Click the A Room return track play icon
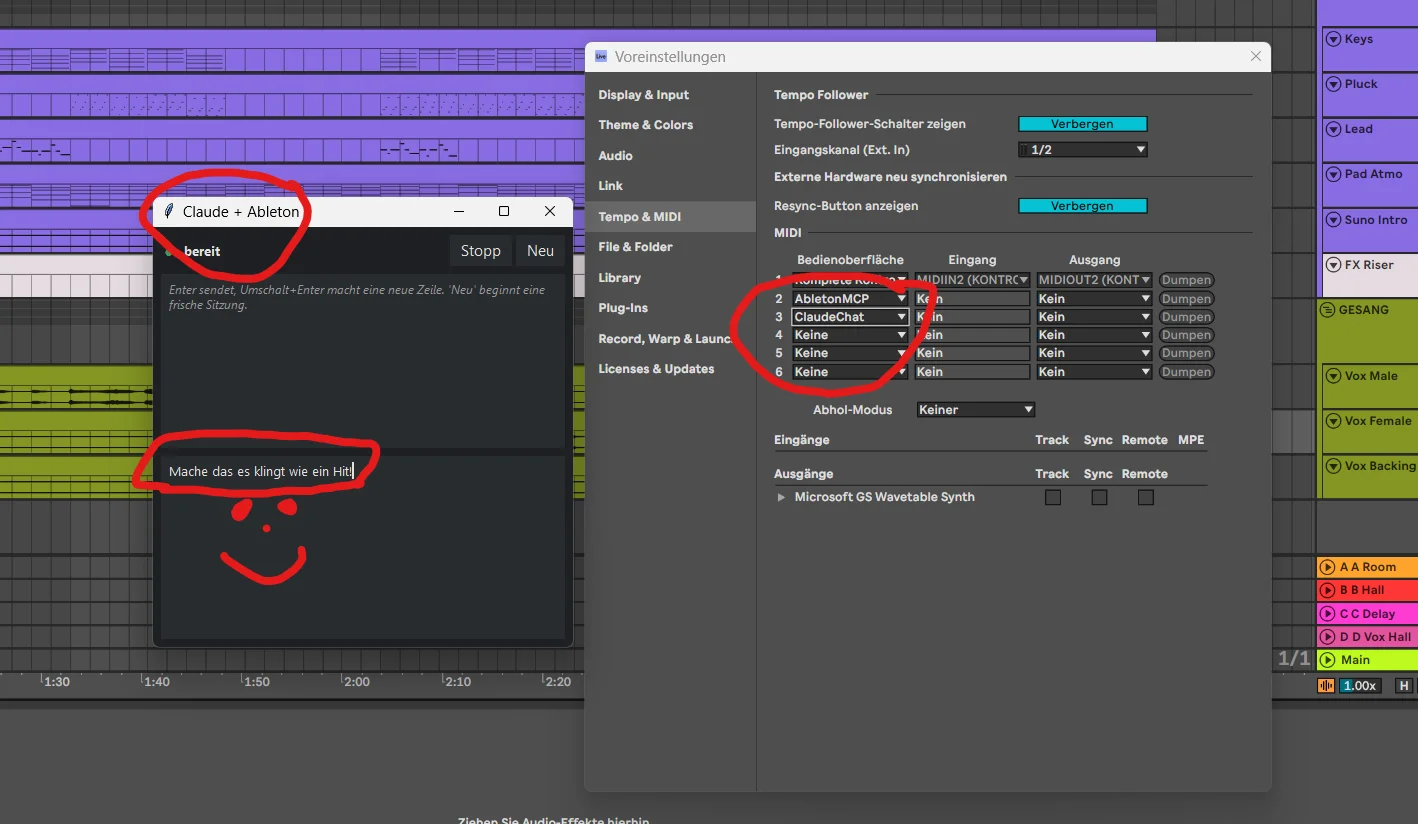This screenshot has width=1418, height=824. [1327, 567]
